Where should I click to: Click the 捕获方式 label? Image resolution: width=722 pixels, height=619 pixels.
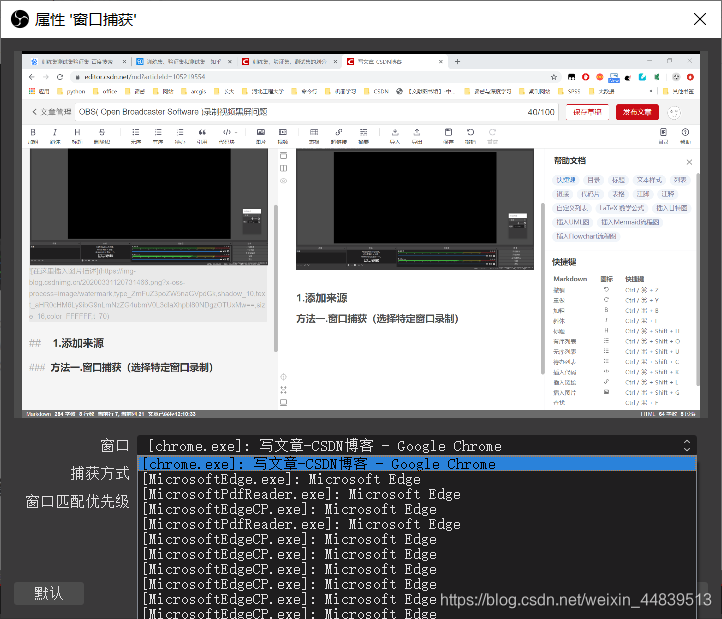100,473
